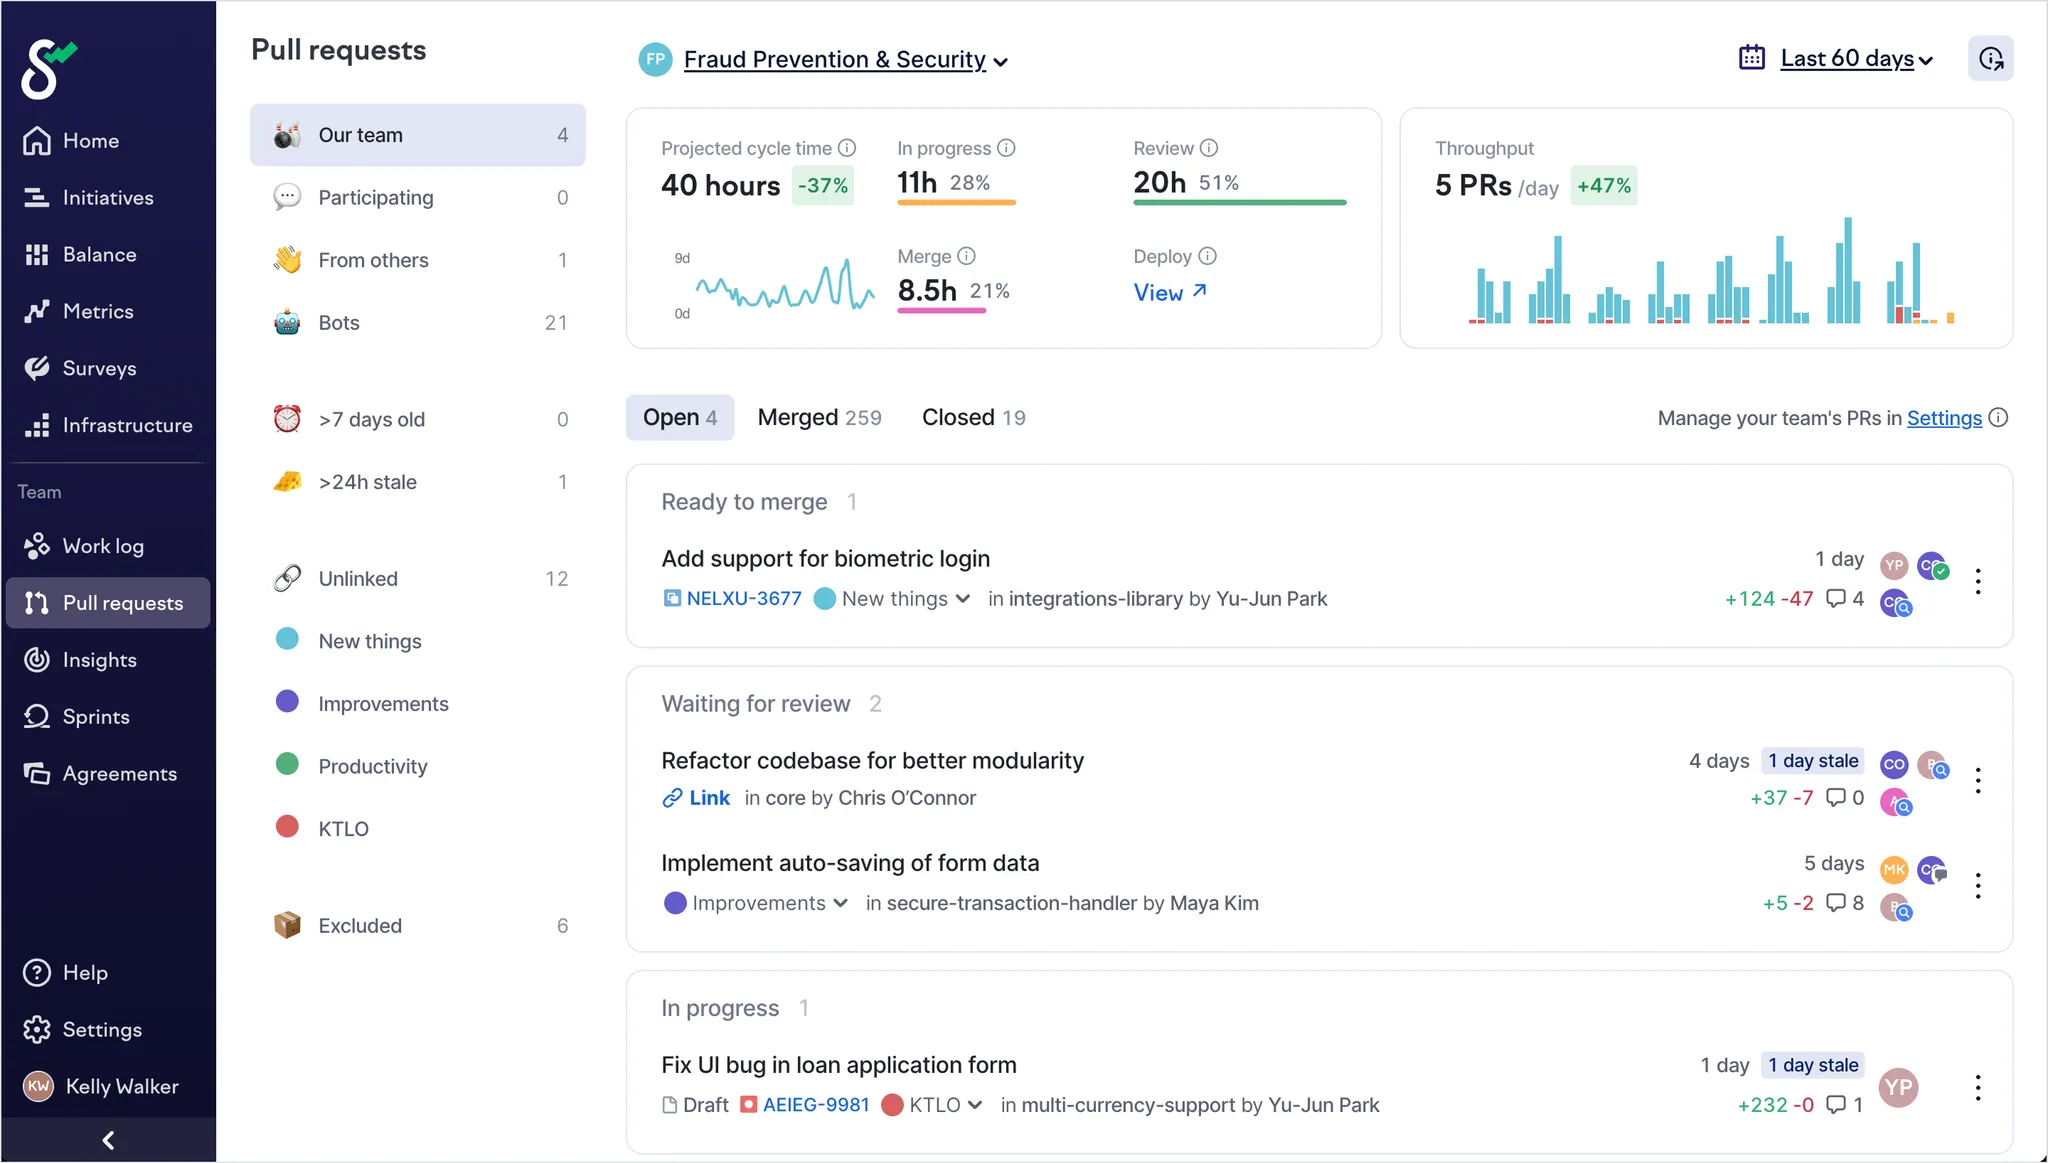This screenshot has height=1163, width=2048.
Task: Follow the Settings link for PRs
Action: [x=1943, y=418]
